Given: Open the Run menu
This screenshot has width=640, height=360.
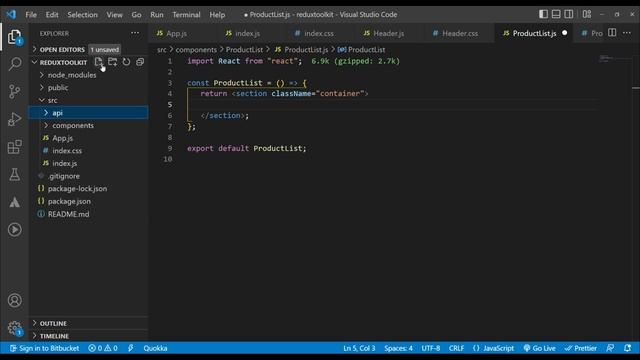Looking at the screenshot, I should (157, 15).
